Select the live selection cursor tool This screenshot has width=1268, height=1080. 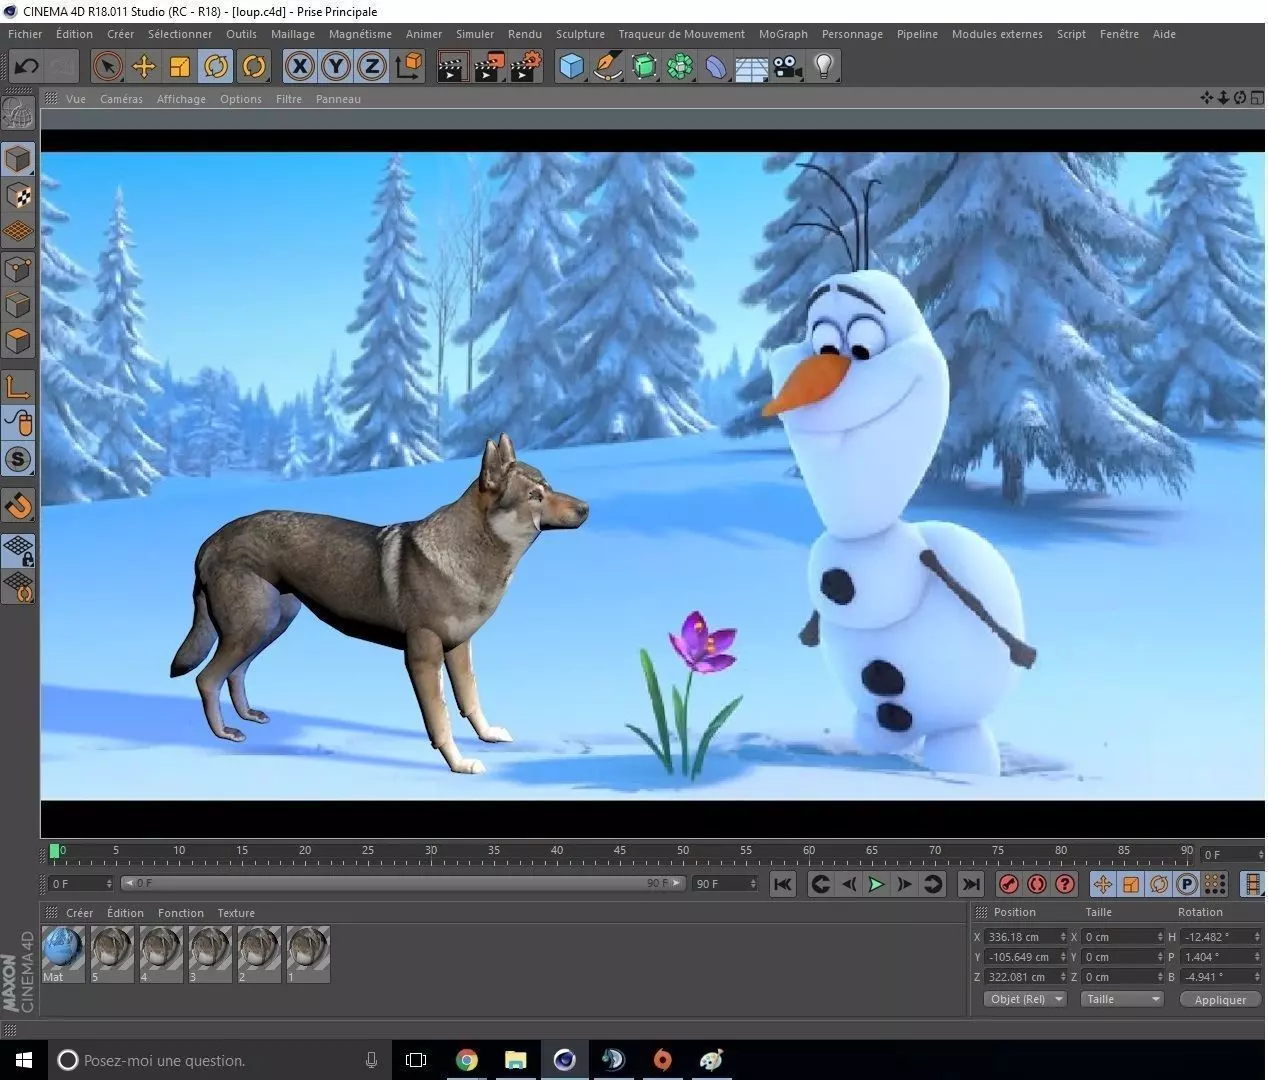click(x=107, y=67)
